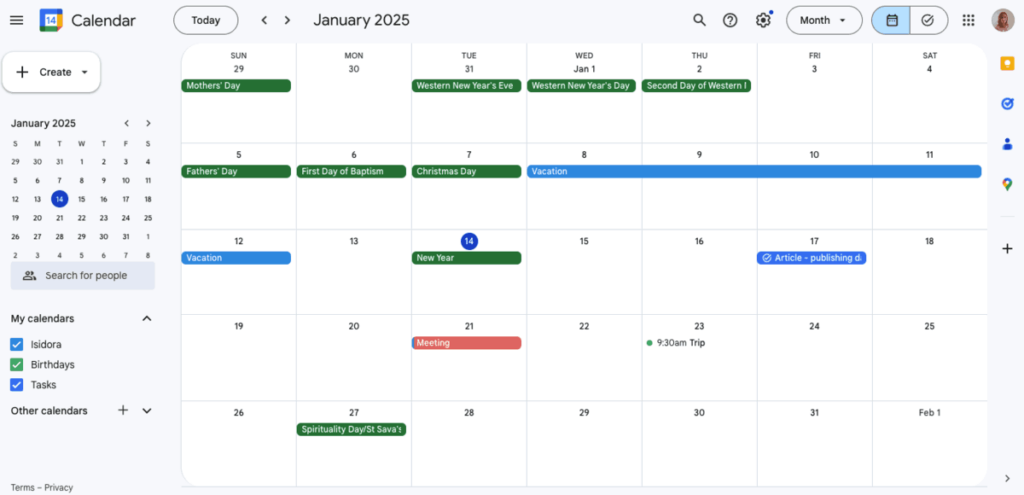
Task: Open Fathers' Day event
Action: (236, 171)
